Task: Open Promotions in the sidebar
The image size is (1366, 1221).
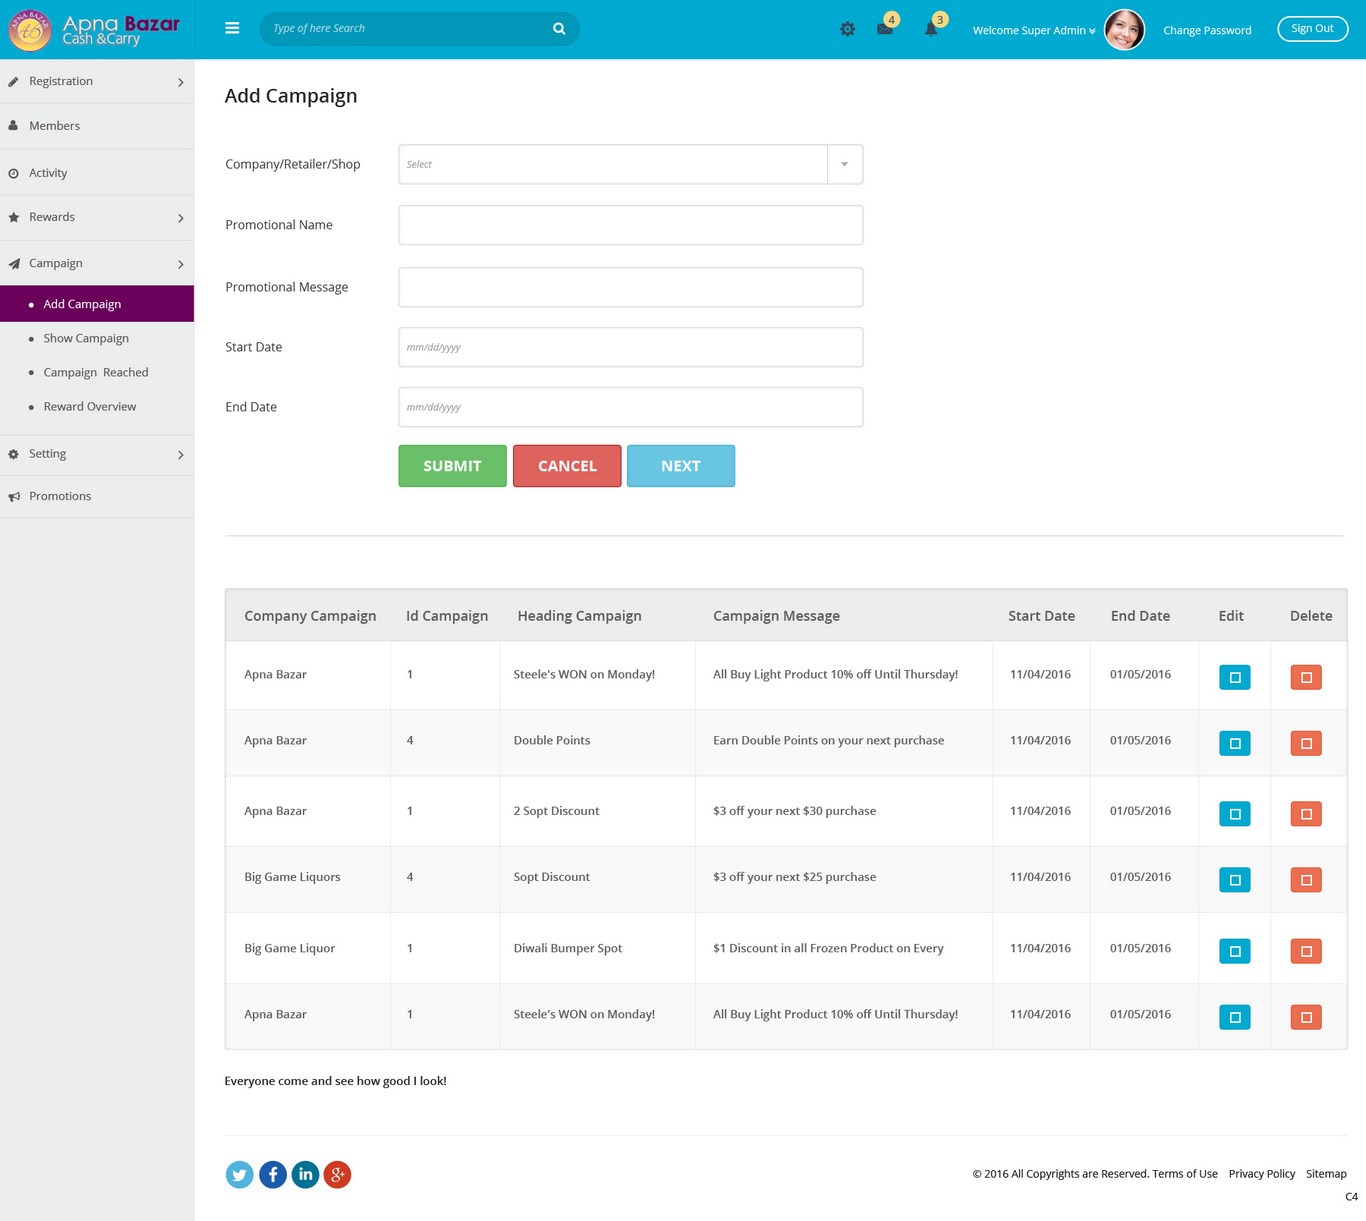Action: pos(97,496)
